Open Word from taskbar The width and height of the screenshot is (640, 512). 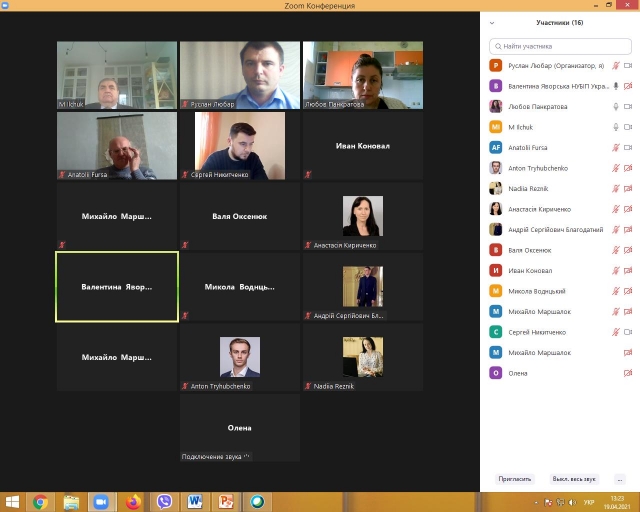195,502
